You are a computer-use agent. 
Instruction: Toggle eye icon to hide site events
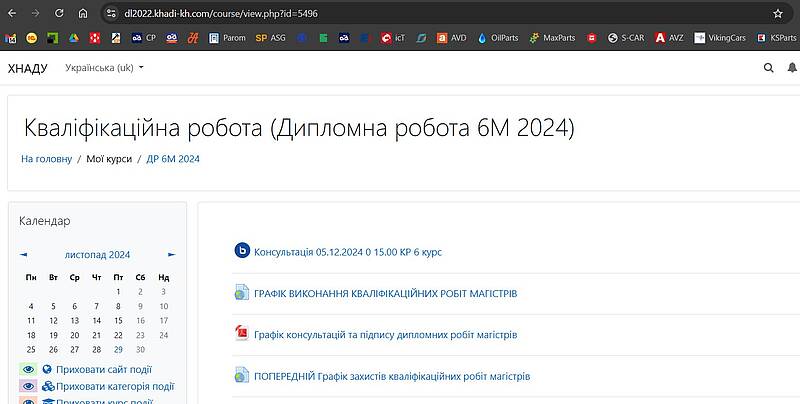pyautogui.click(x=28, y=369)
